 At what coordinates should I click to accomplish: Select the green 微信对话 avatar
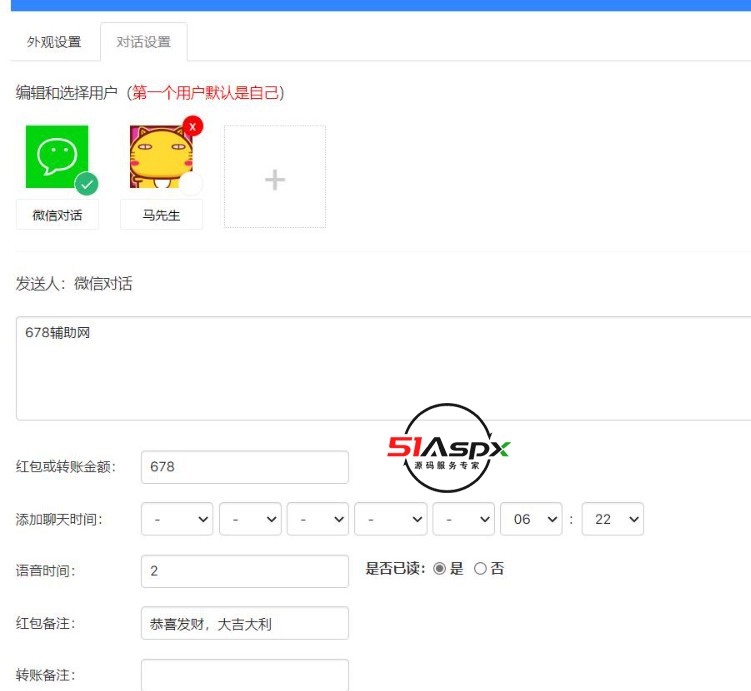coord(57,157)
